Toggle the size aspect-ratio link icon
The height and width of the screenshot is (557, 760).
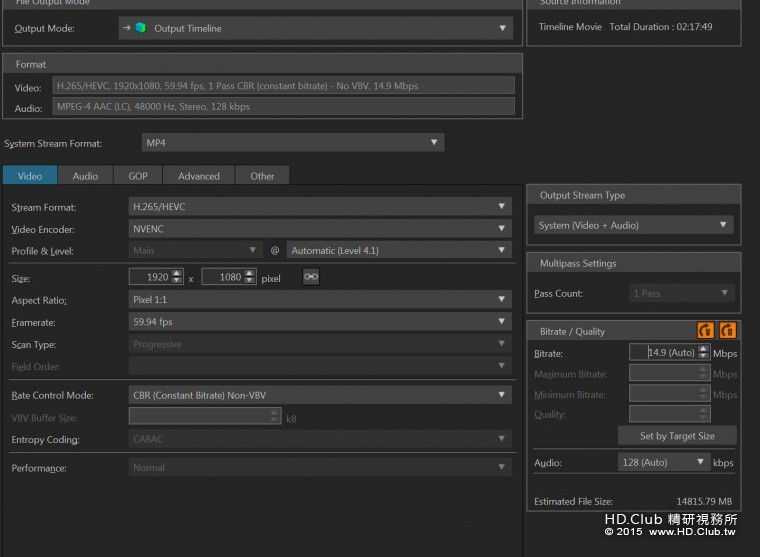point(310,277)
